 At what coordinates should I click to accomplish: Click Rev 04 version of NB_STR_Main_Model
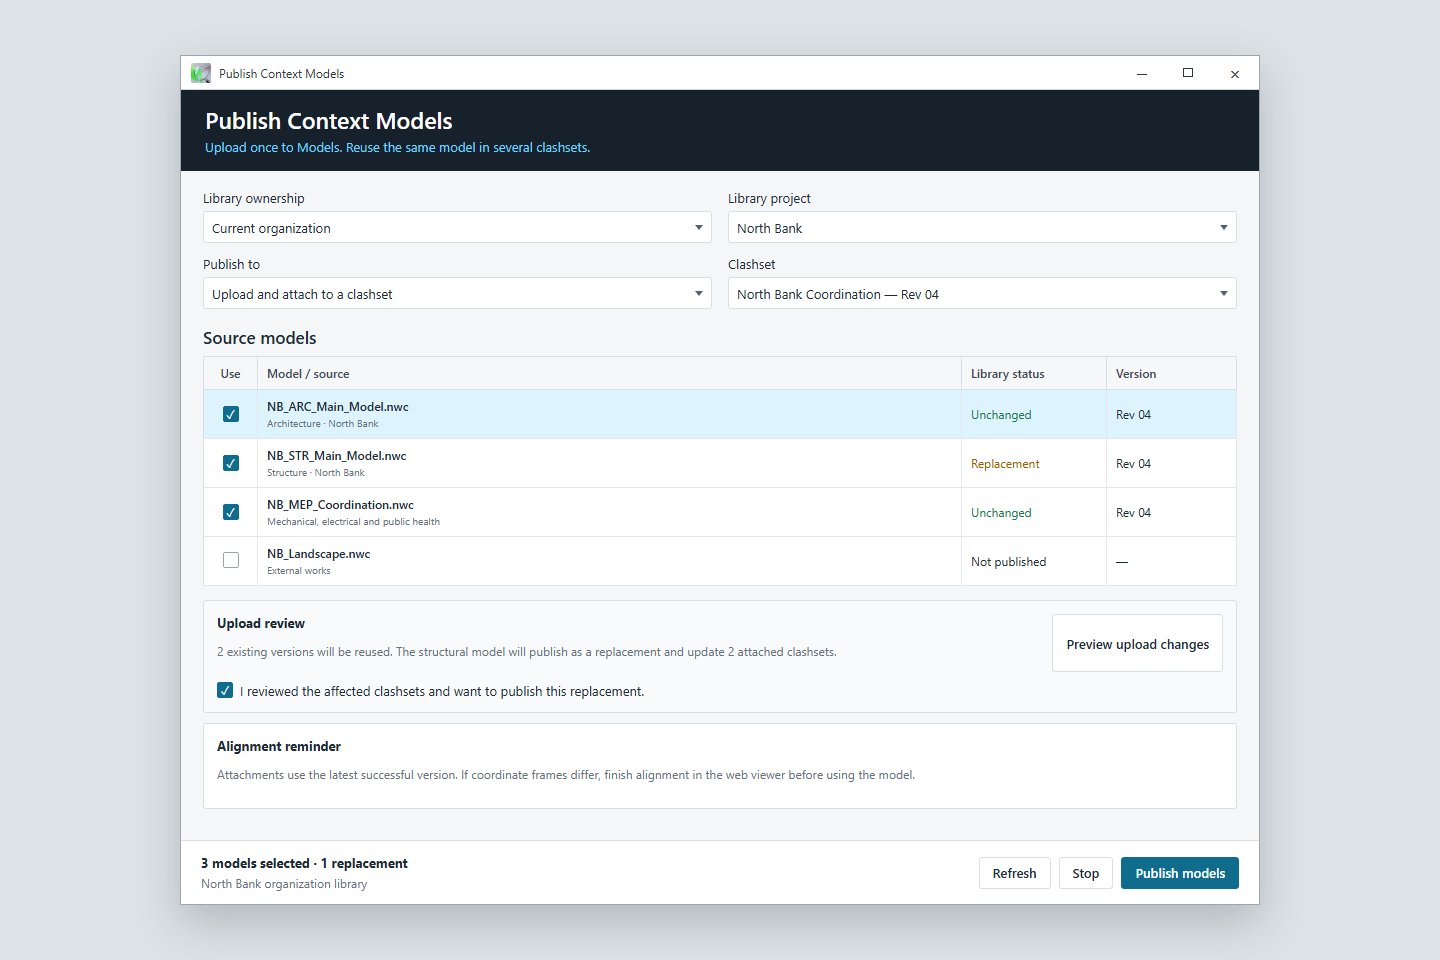1133,464
